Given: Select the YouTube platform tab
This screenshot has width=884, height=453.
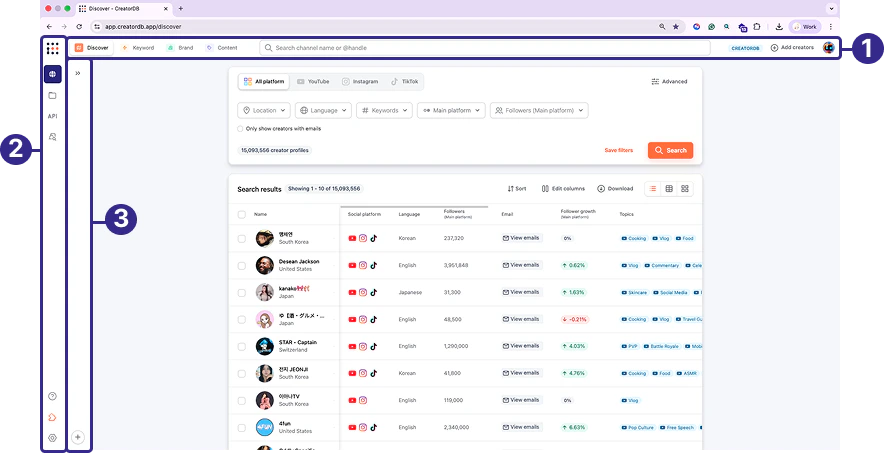Looking at the screenshot, I should tap(313, 81).
